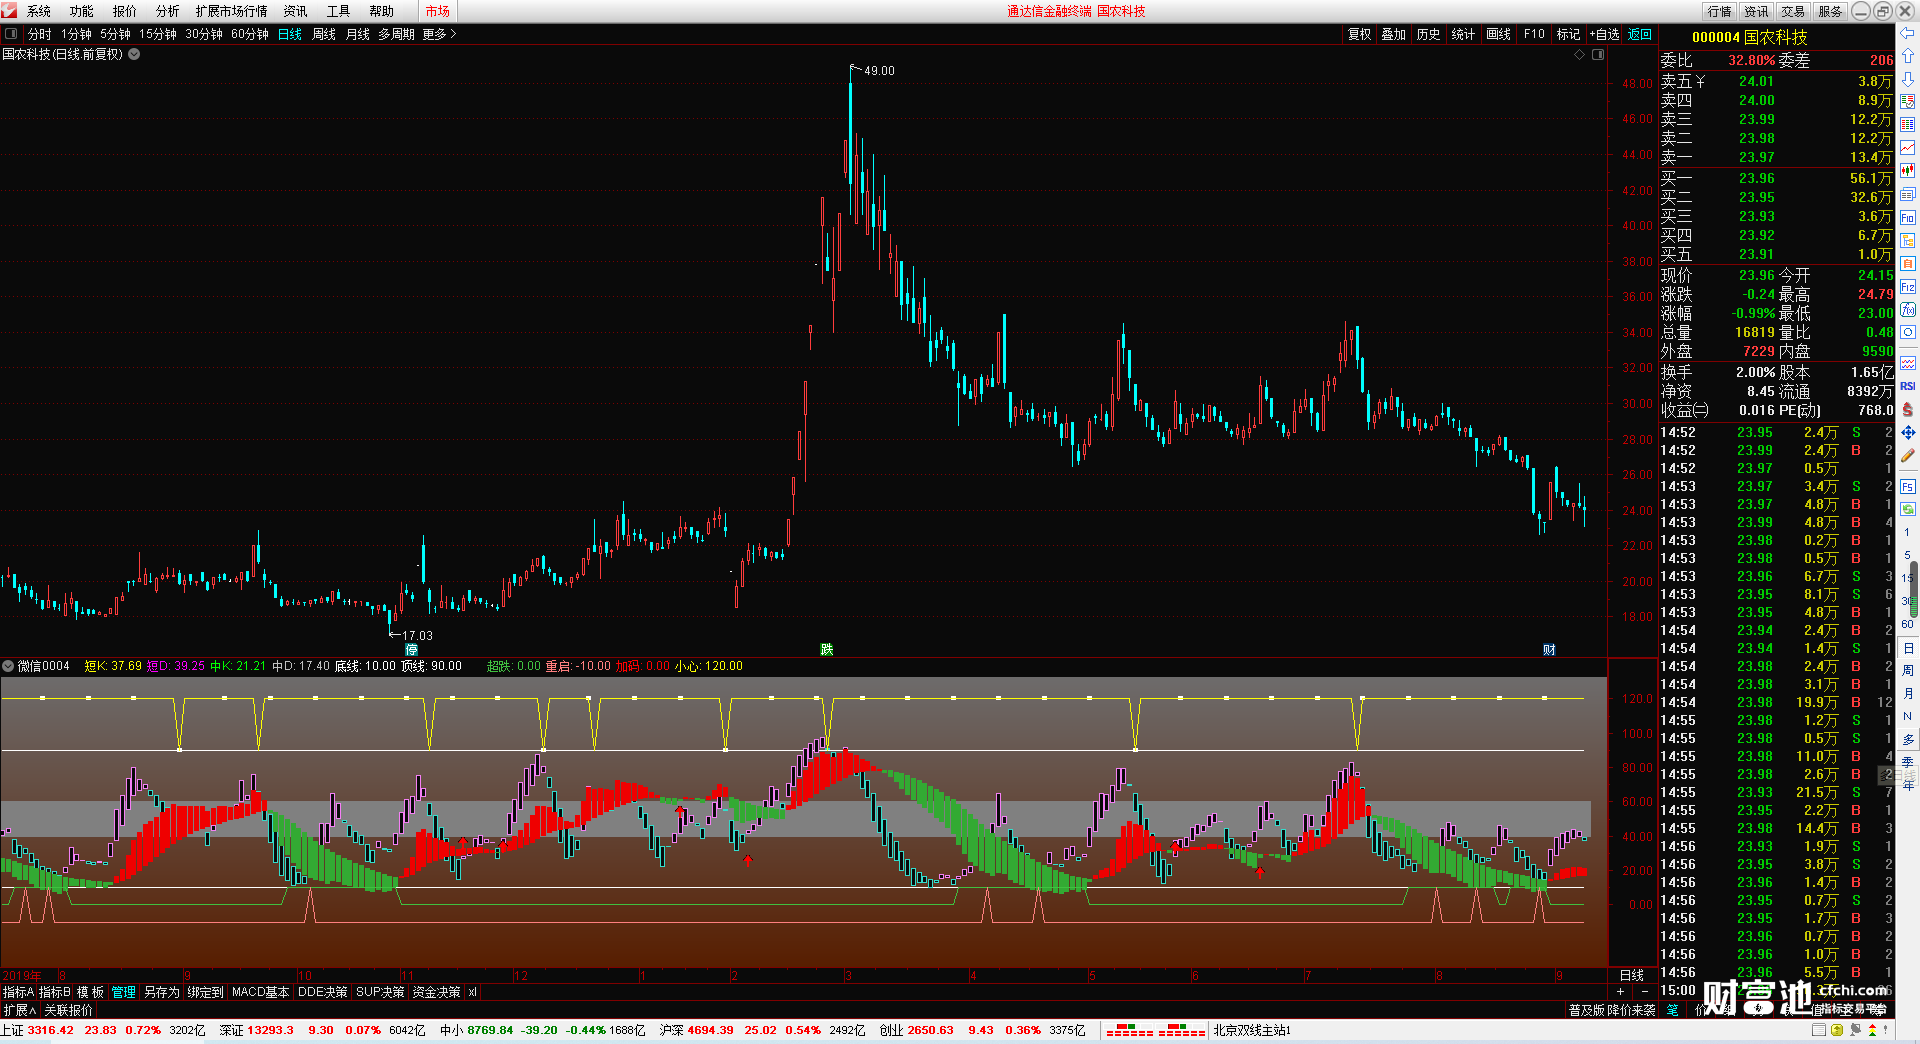Open the 系统 menu
Image resolution: width=1920 pixels, height=1044 pixels.
coord(39,11)
